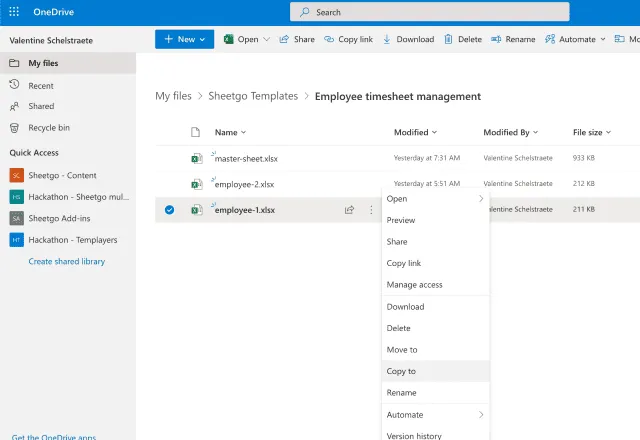Click Sheetgo Add-ins library tile icon
Viewport: 640px width, 440px height.
tap(16, 218)
